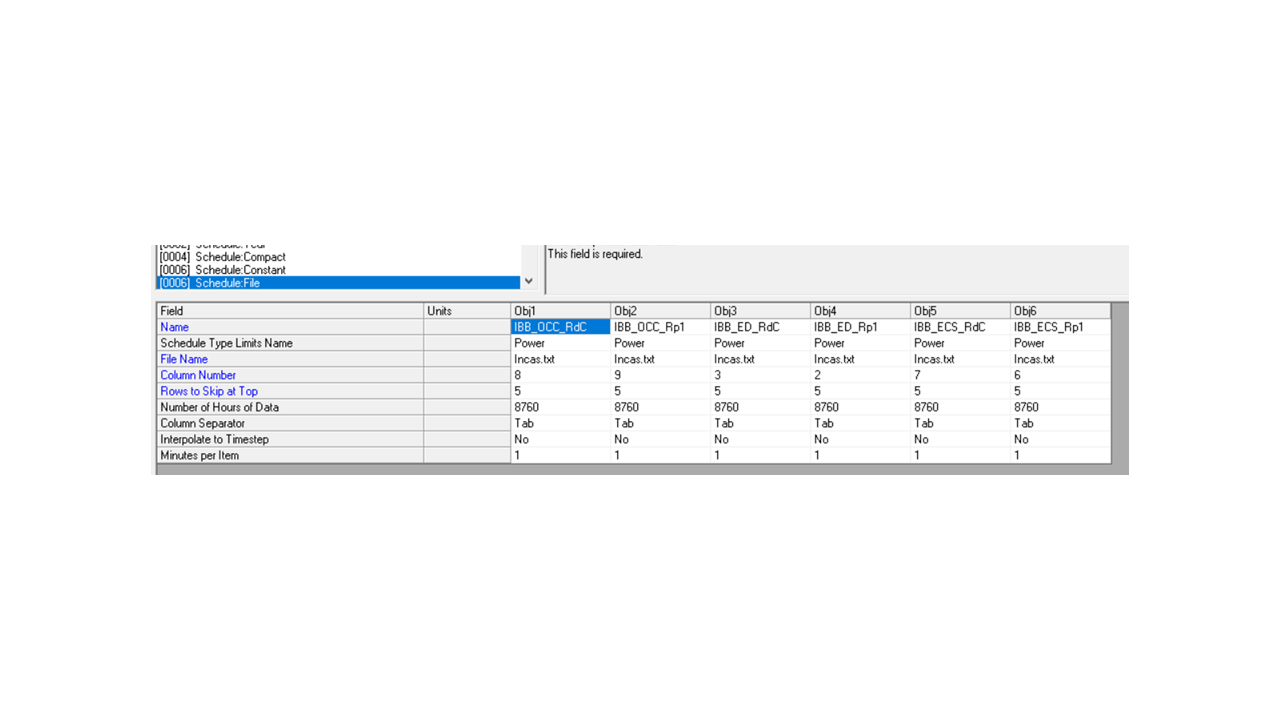The height and width of the screenshot is (720, 1280).
Task: Click the Obj5 column header
Action: tap(960, 311)
